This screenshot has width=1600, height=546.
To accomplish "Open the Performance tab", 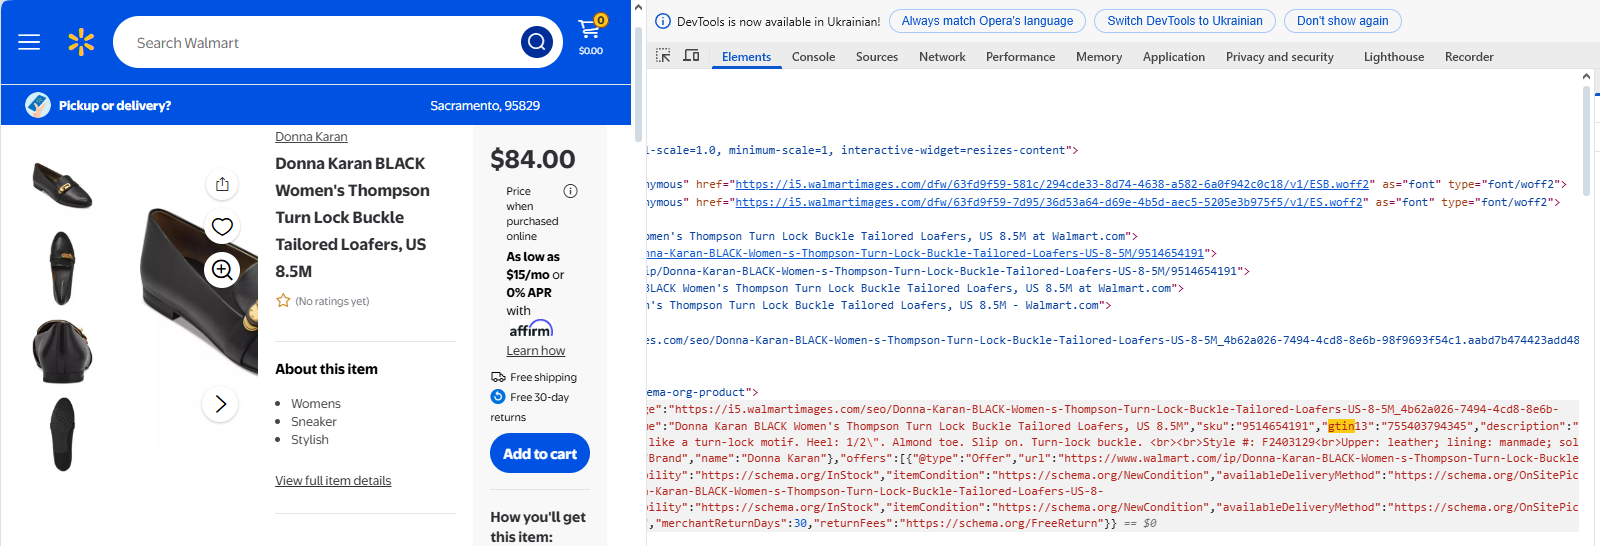I will 1020,57.
